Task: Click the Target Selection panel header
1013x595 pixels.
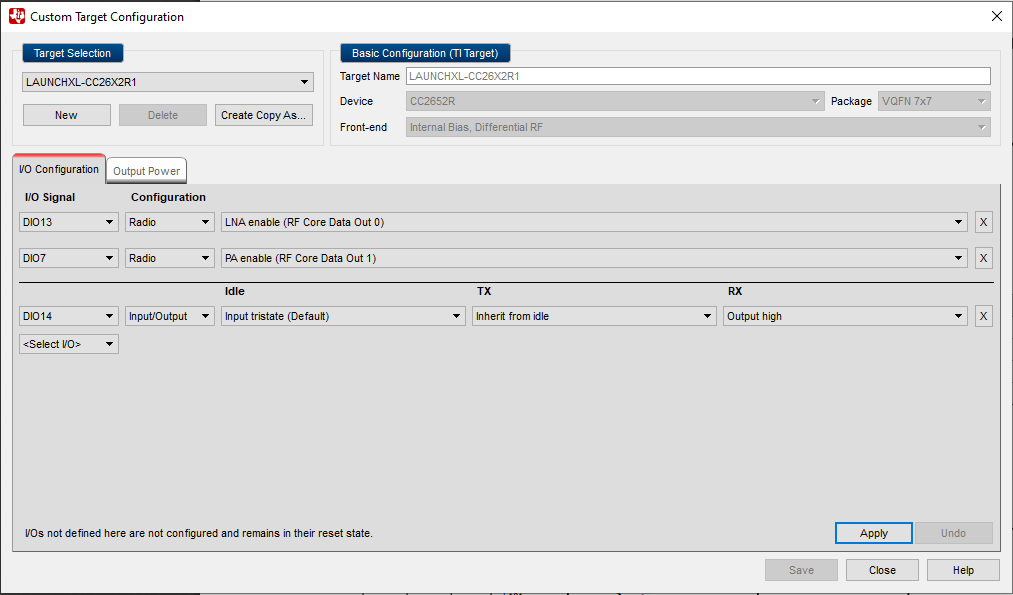Action: click(x=73, y=53)
